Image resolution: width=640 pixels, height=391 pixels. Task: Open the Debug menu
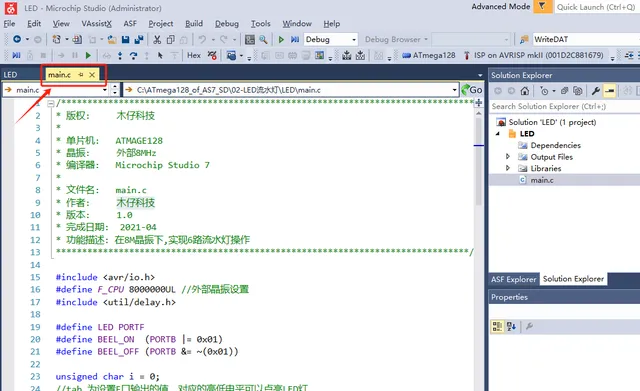tap(227, 24)
